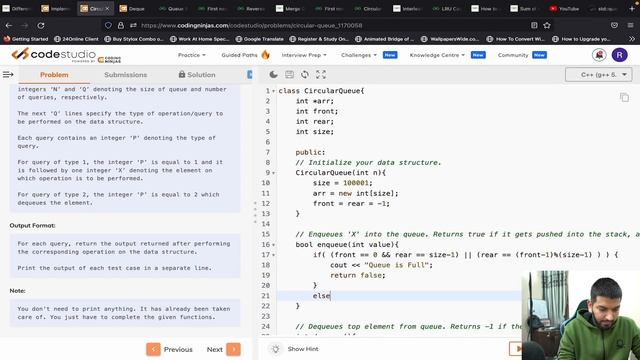Expand the Interview Prep menu
640x360 pixels.
click(304, 55)
